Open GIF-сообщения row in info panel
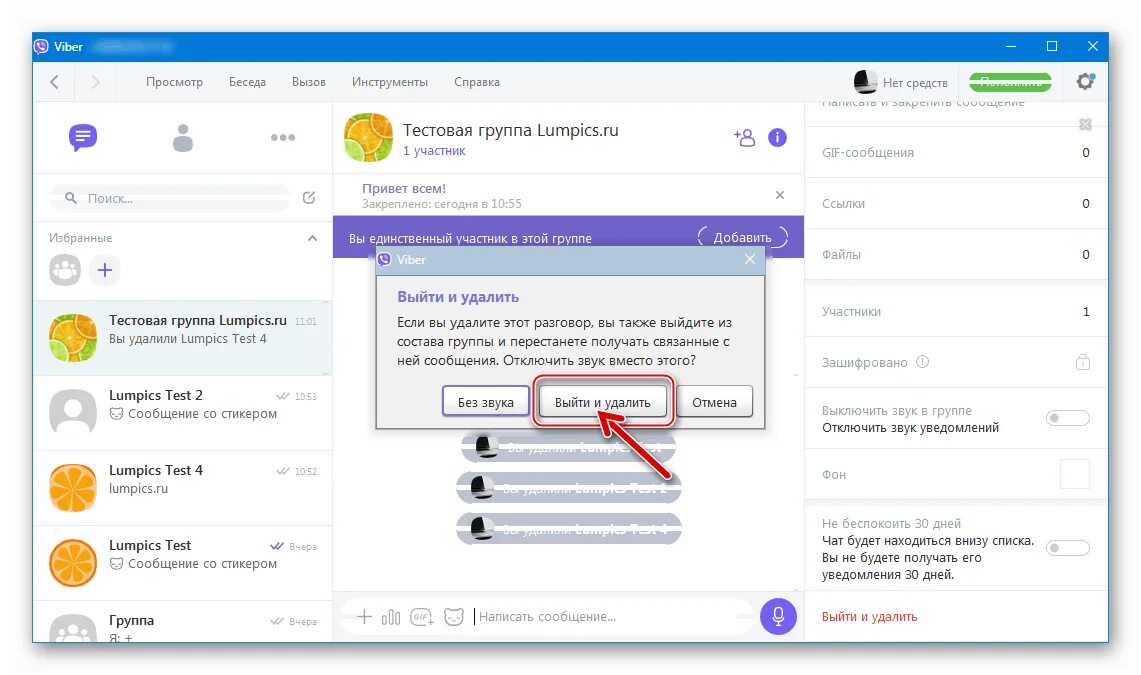 (956, 153)
